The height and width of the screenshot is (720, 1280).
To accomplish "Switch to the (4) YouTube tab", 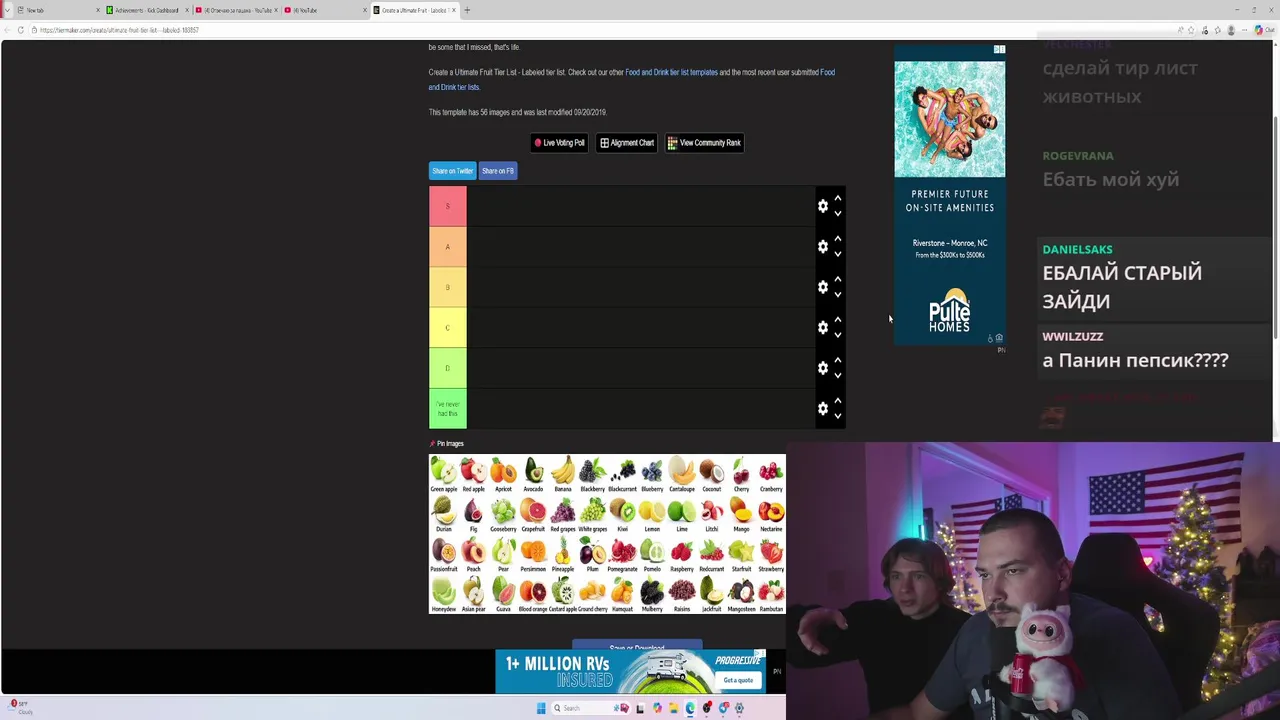I will [324, 10].
